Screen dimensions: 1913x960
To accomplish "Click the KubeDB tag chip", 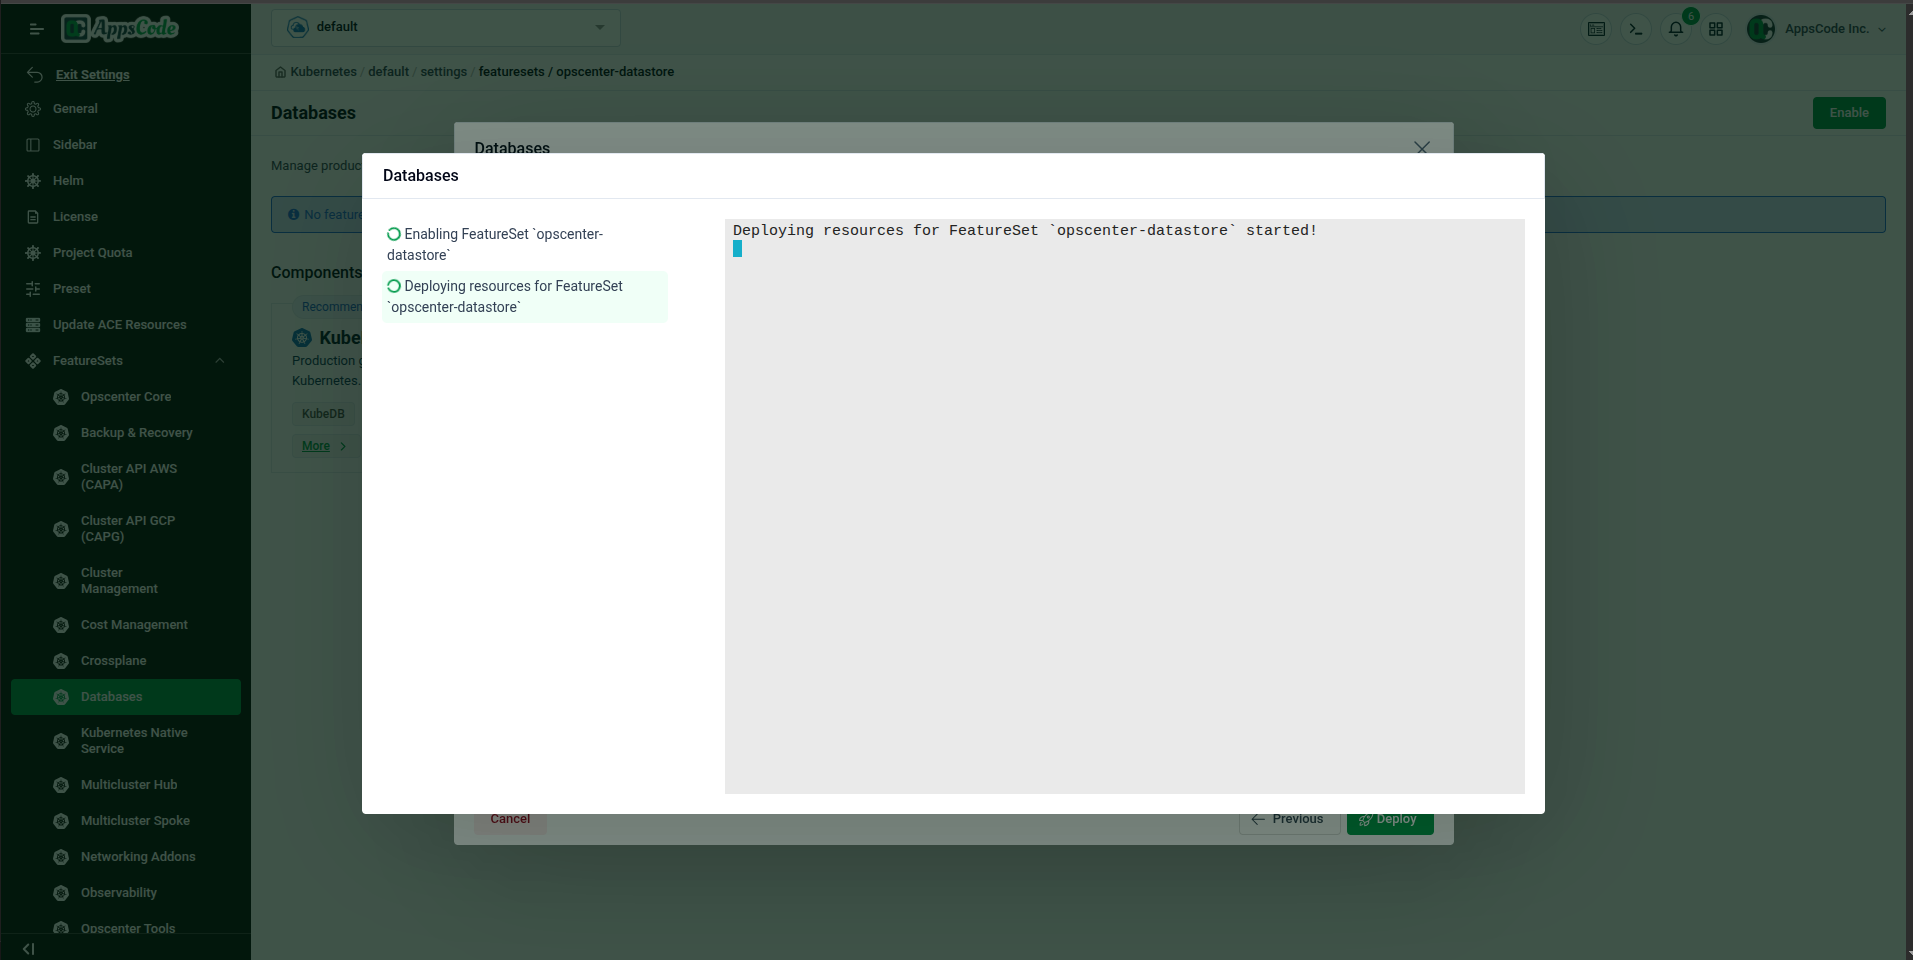I will (x=322, y=413).
